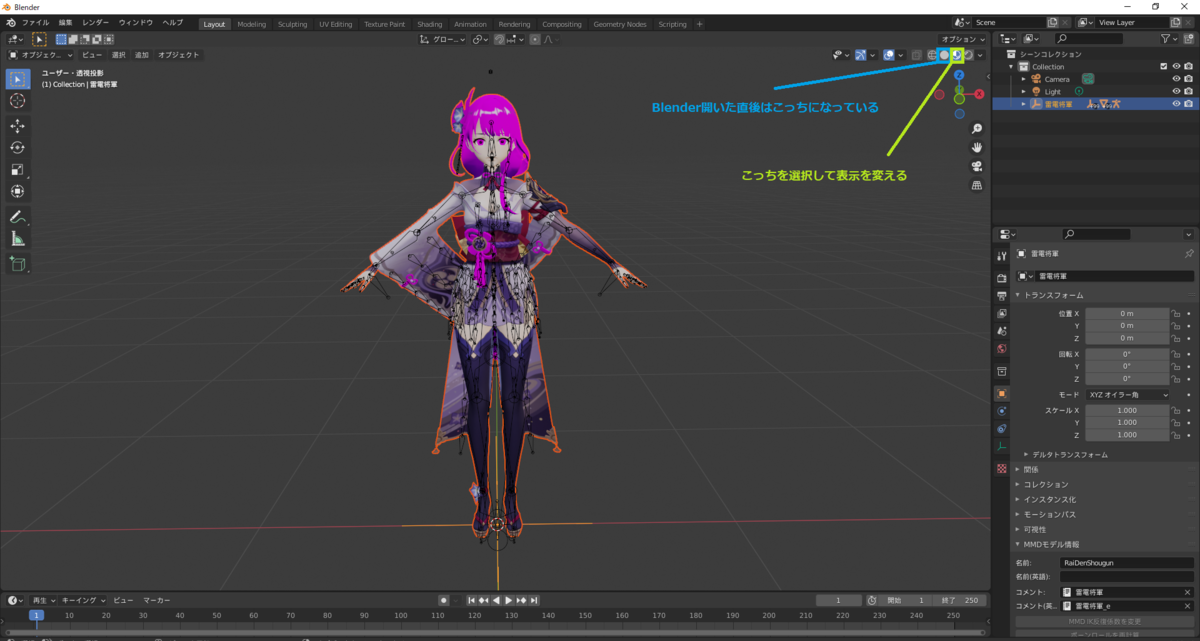Open the Output properties tab
The height and width of the screenshot is (641, 1200).
tap(1002, 296)
